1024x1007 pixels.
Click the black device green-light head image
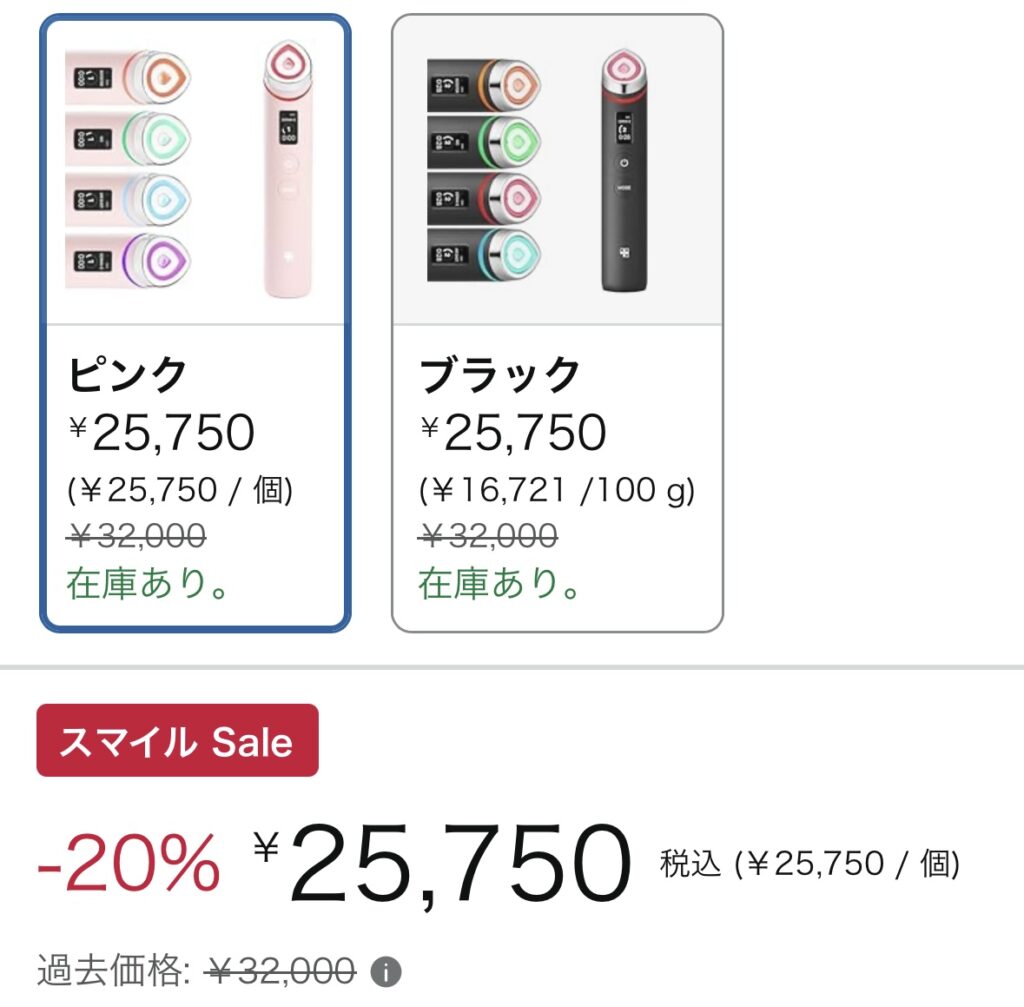(484, 141)
